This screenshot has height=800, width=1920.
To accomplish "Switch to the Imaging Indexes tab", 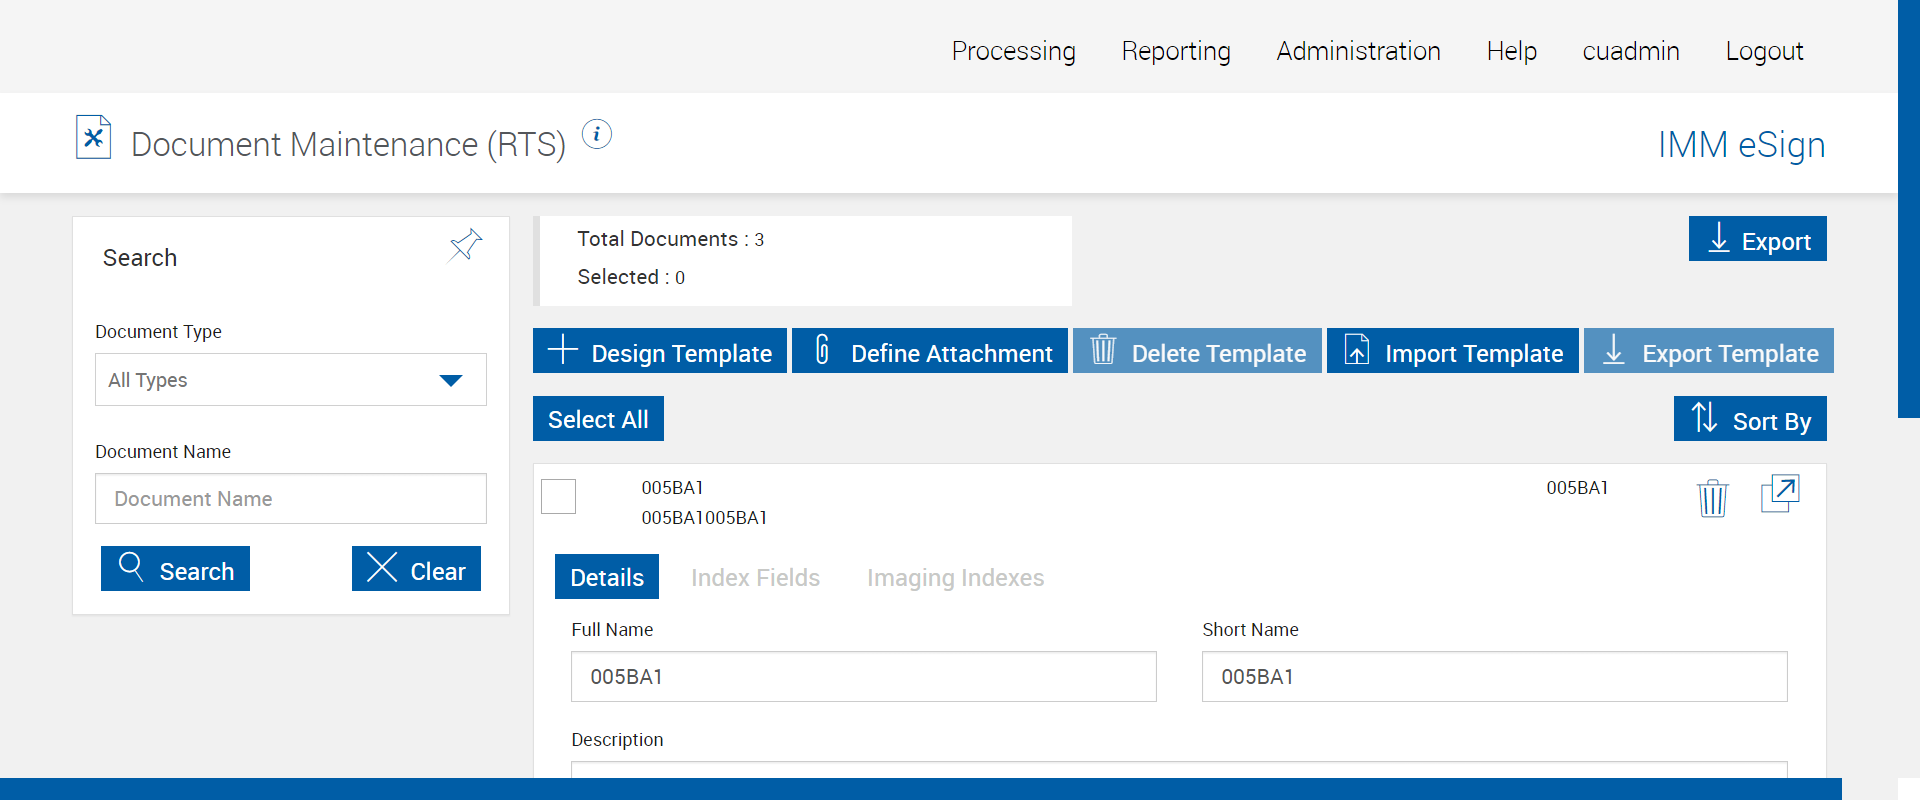I will 955,578.
